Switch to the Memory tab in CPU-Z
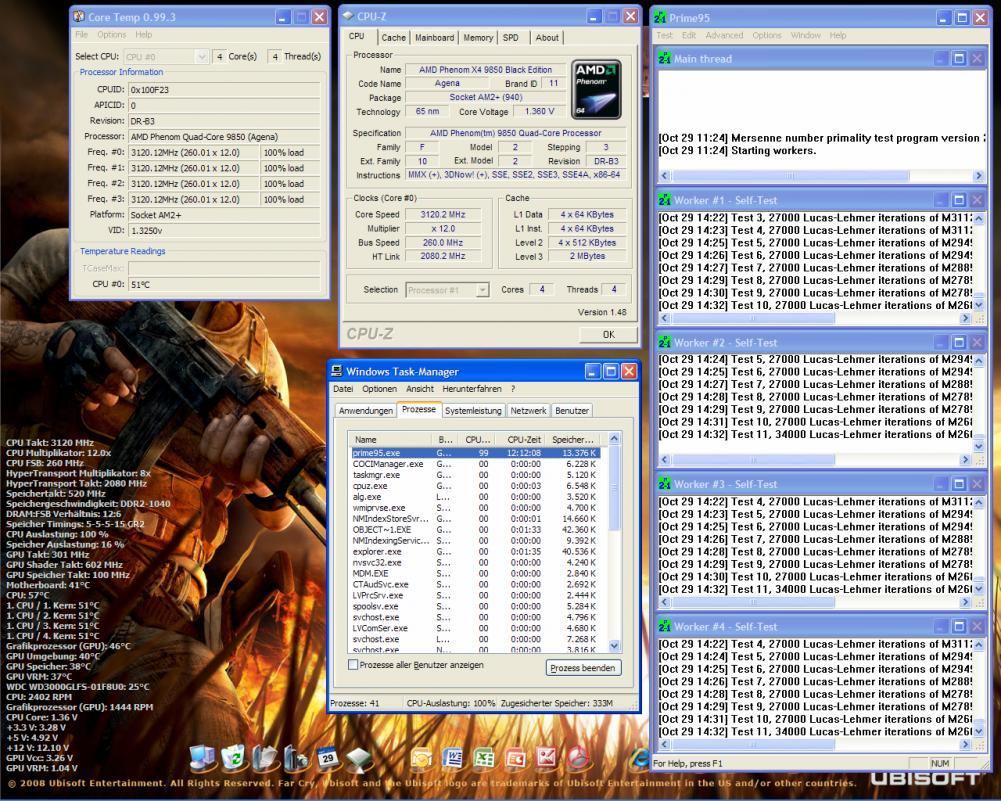Image resolution: width=1001 pixels, height=801 pixels. pyautogui.click(x=478, y=38)
